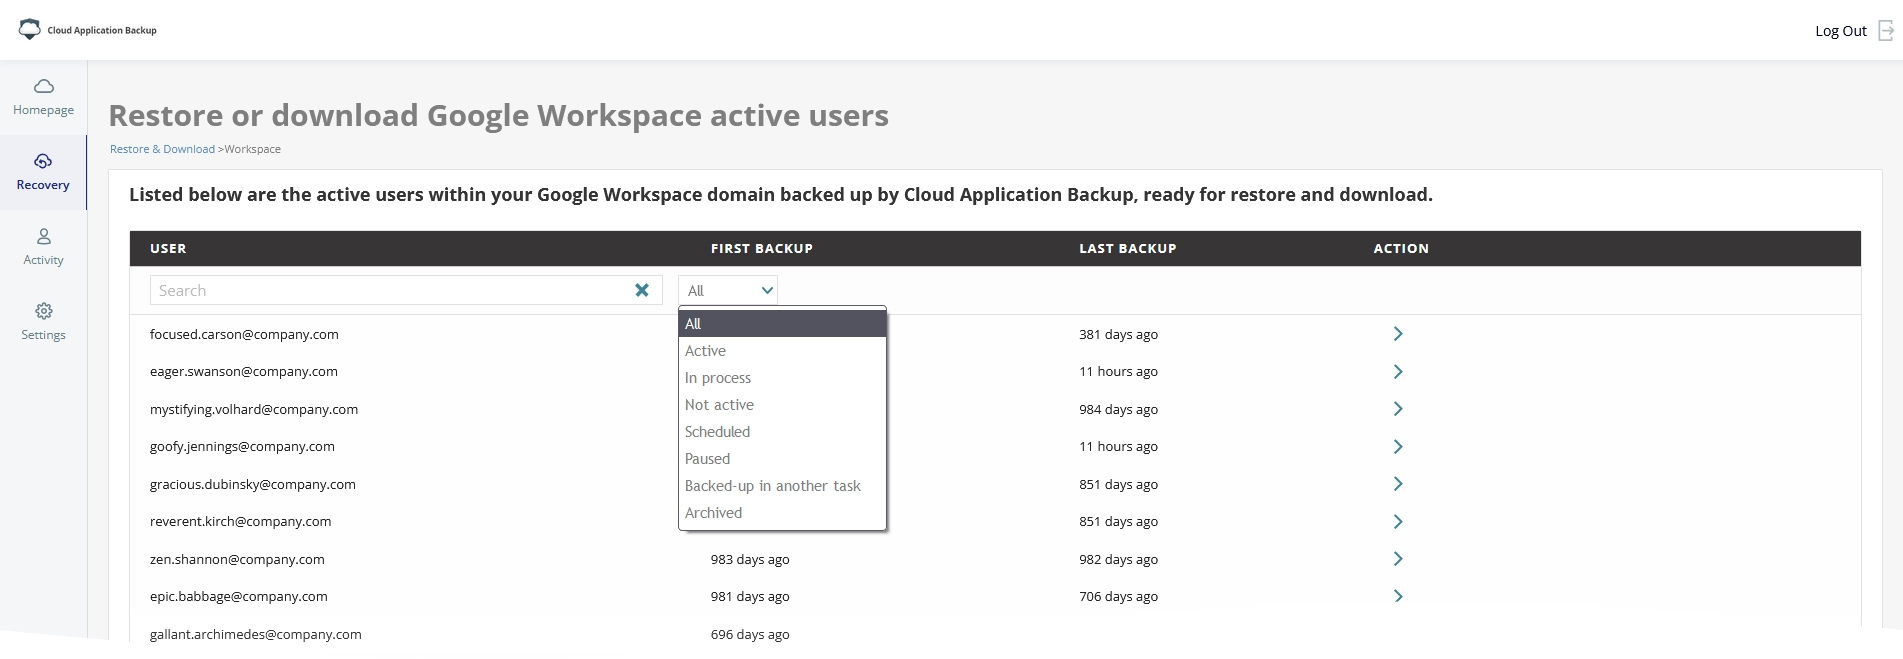Select the Archived status option
This screenshot has width=1903, height=659.
pyautogui.click(x=782, y=513)
